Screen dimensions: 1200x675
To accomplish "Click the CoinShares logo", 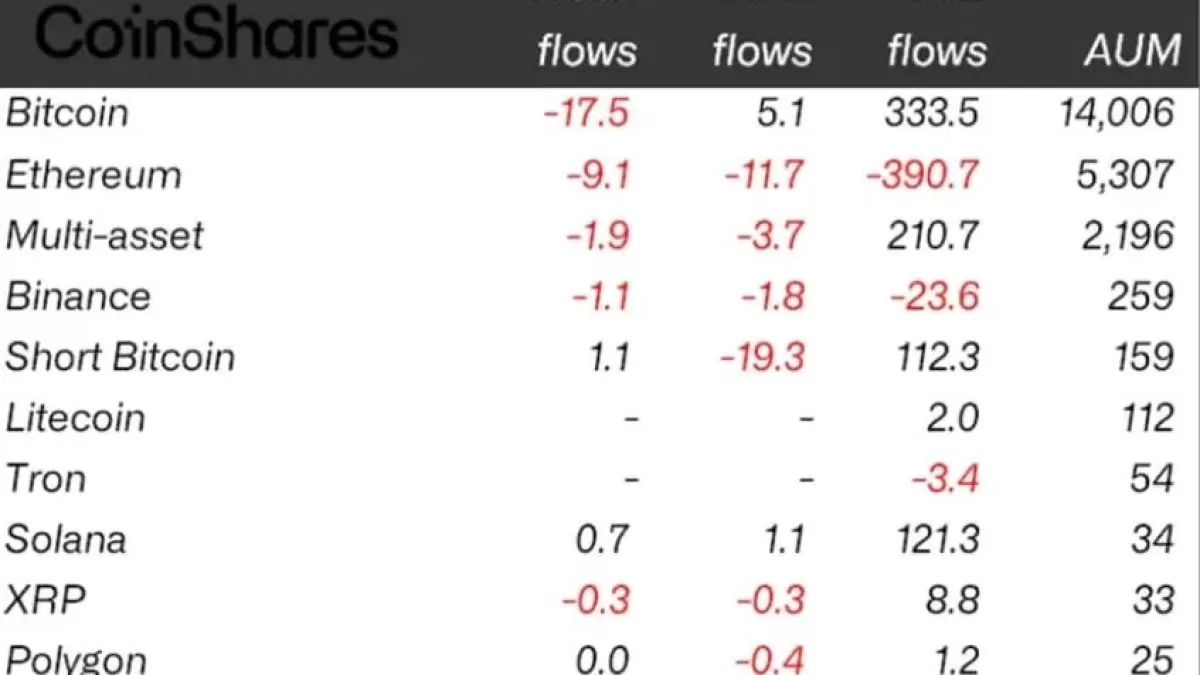I will click(217, 34).
